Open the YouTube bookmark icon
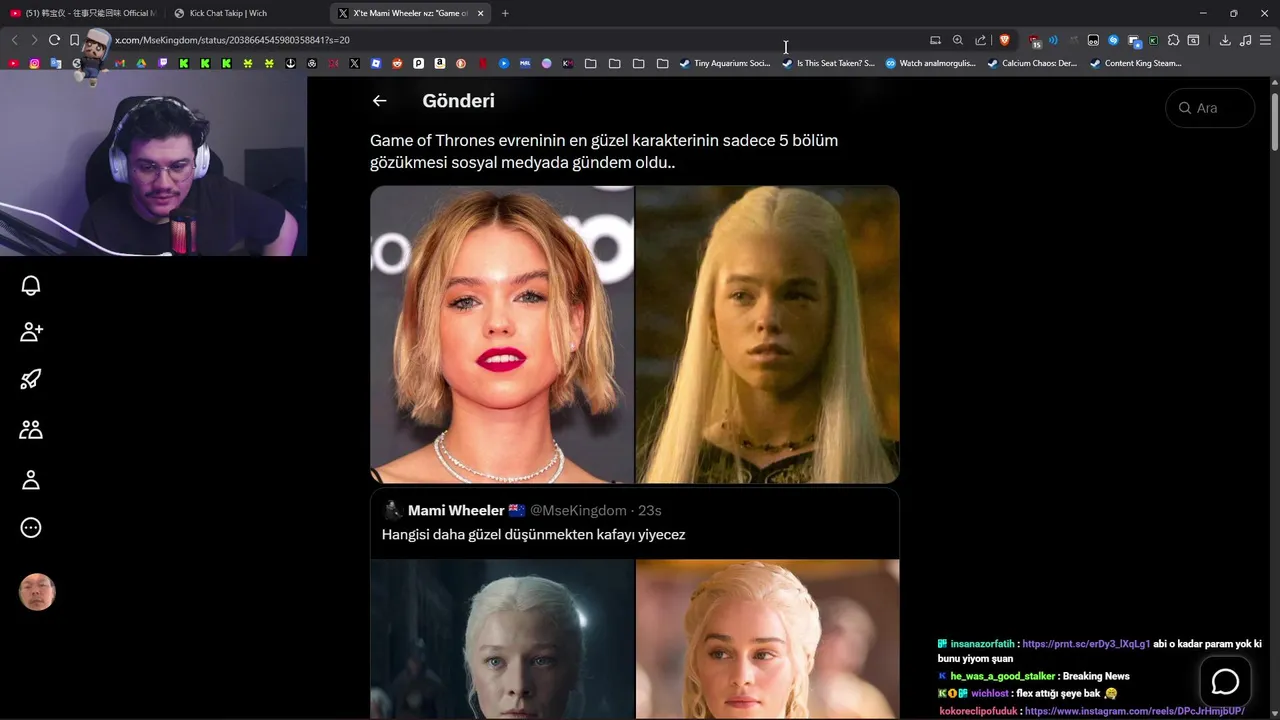 point(13,63)
